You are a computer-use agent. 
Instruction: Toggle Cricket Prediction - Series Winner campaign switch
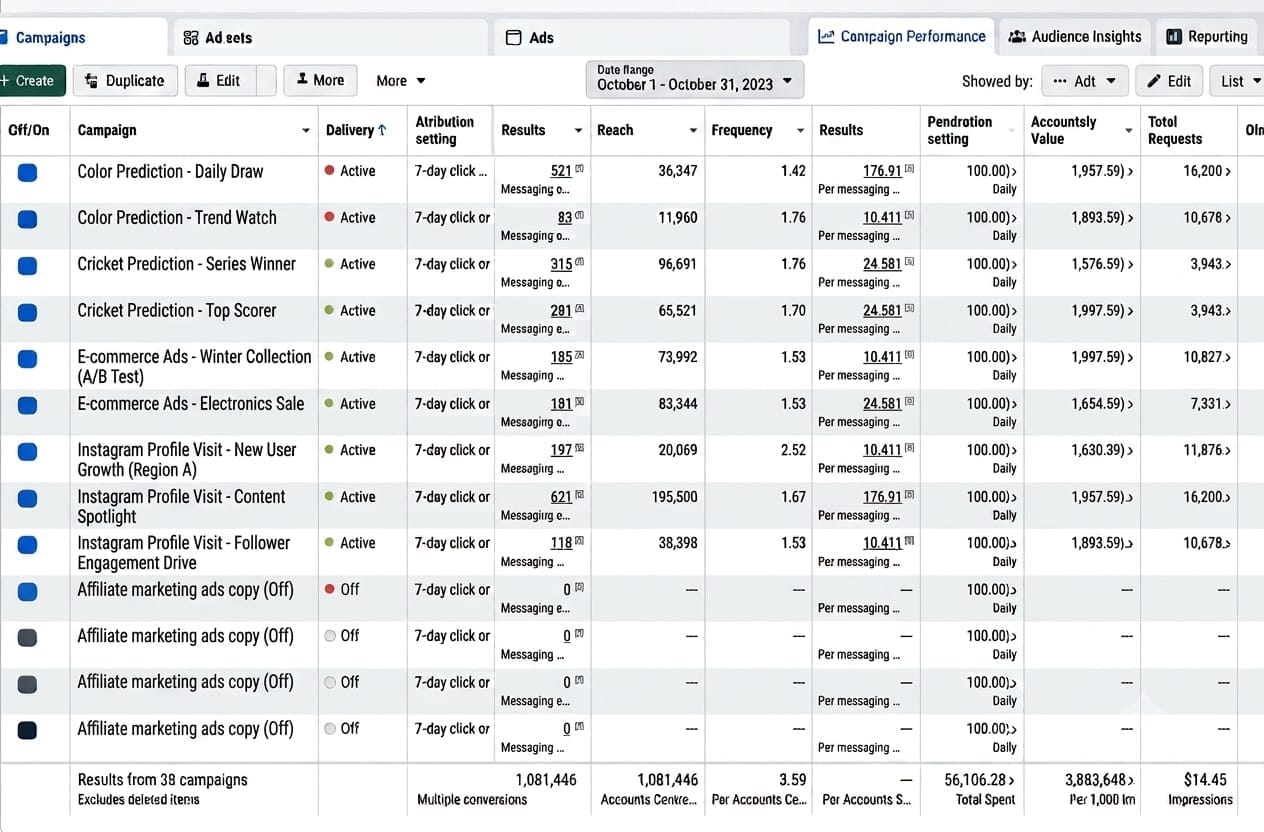point(28,265)
